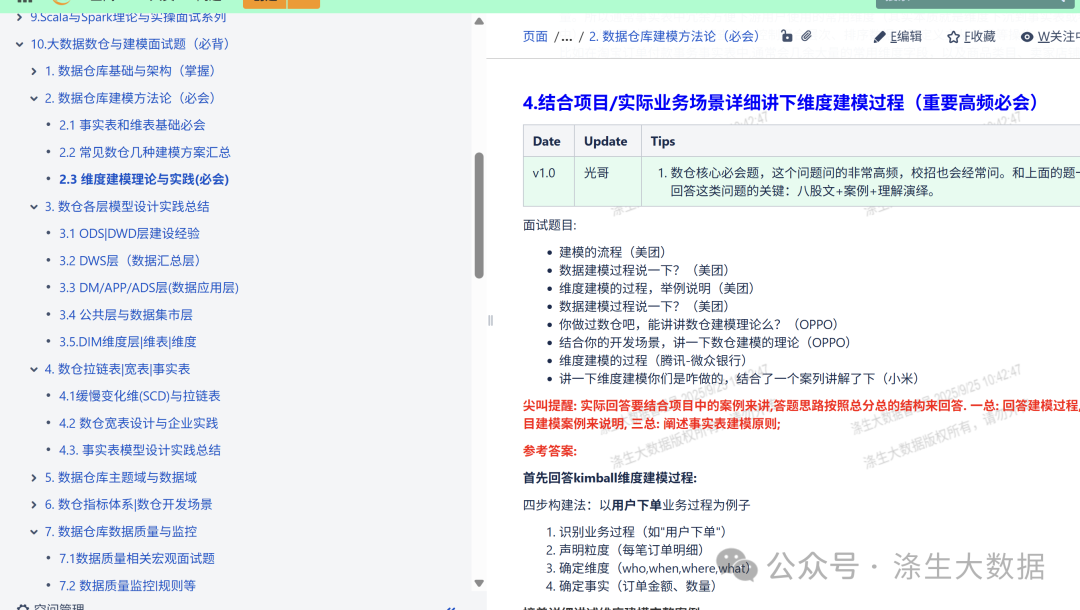Click the sidebar vertical scrollbar thumb
The height and width of the screenshot is (610, 1080).
pyautogui.click(x=479, y=215)
